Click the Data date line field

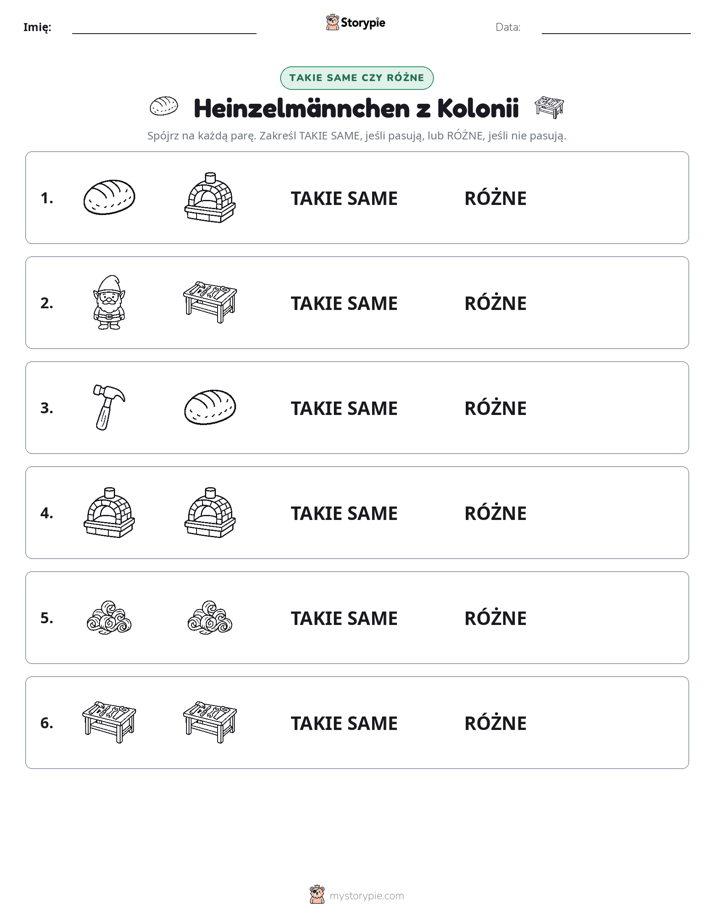616,27
